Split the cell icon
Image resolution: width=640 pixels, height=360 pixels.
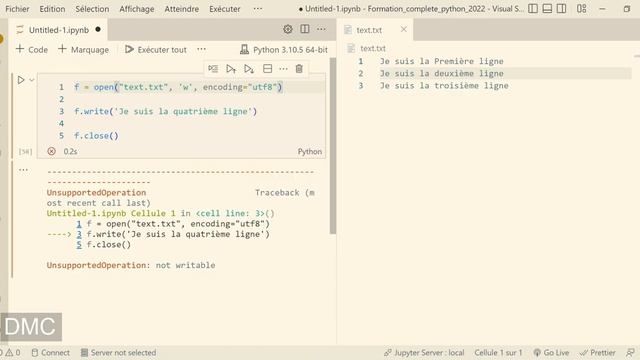pos(267,69)
